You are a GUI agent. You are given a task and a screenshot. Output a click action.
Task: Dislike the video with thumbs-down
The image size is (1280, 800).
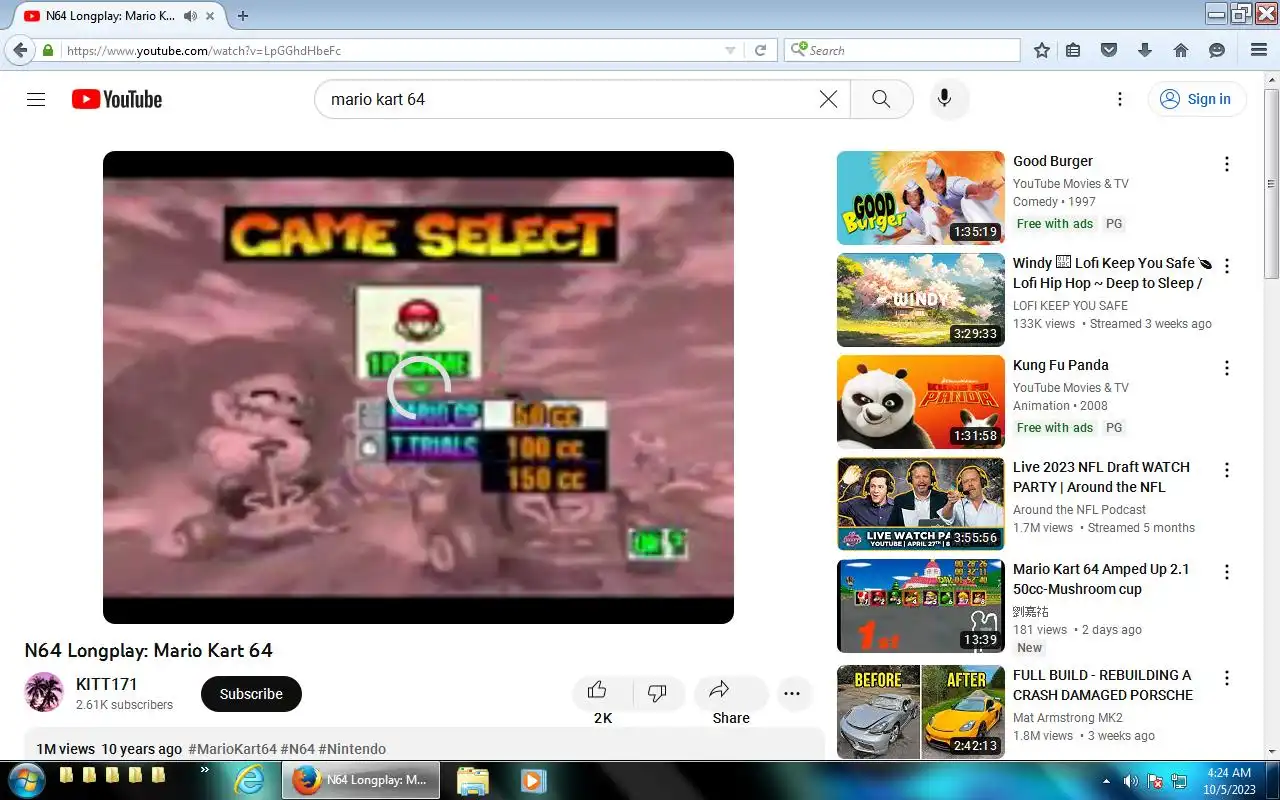[657, 693]
